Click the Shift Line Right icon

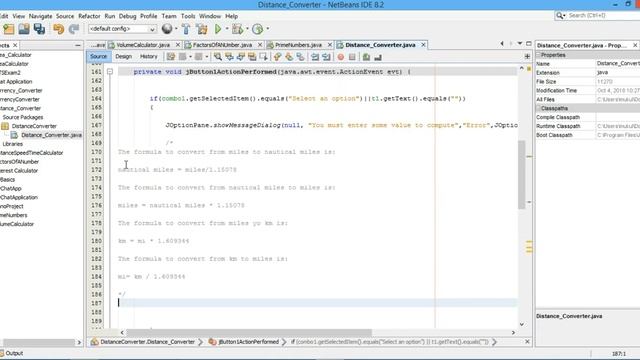[x=326, y=57]
